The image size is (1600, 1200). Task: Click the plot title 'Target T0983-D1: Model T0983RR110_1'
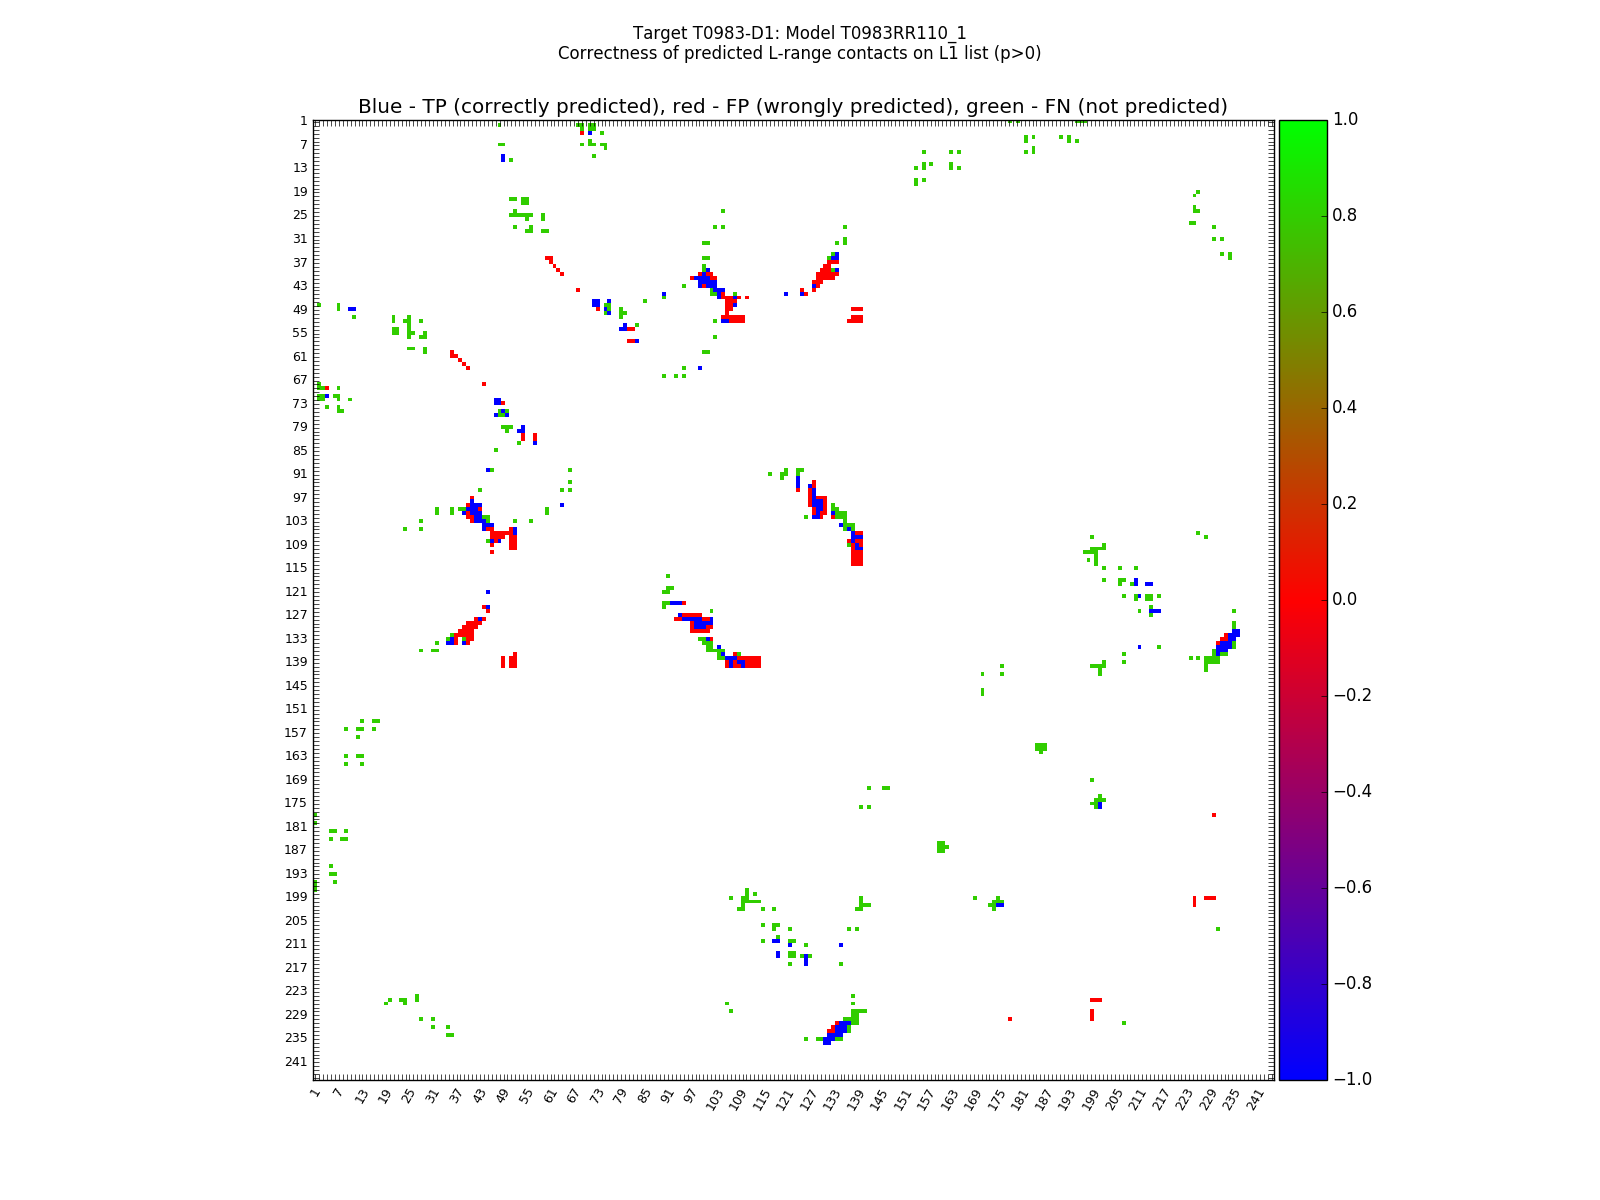(799, 33)
